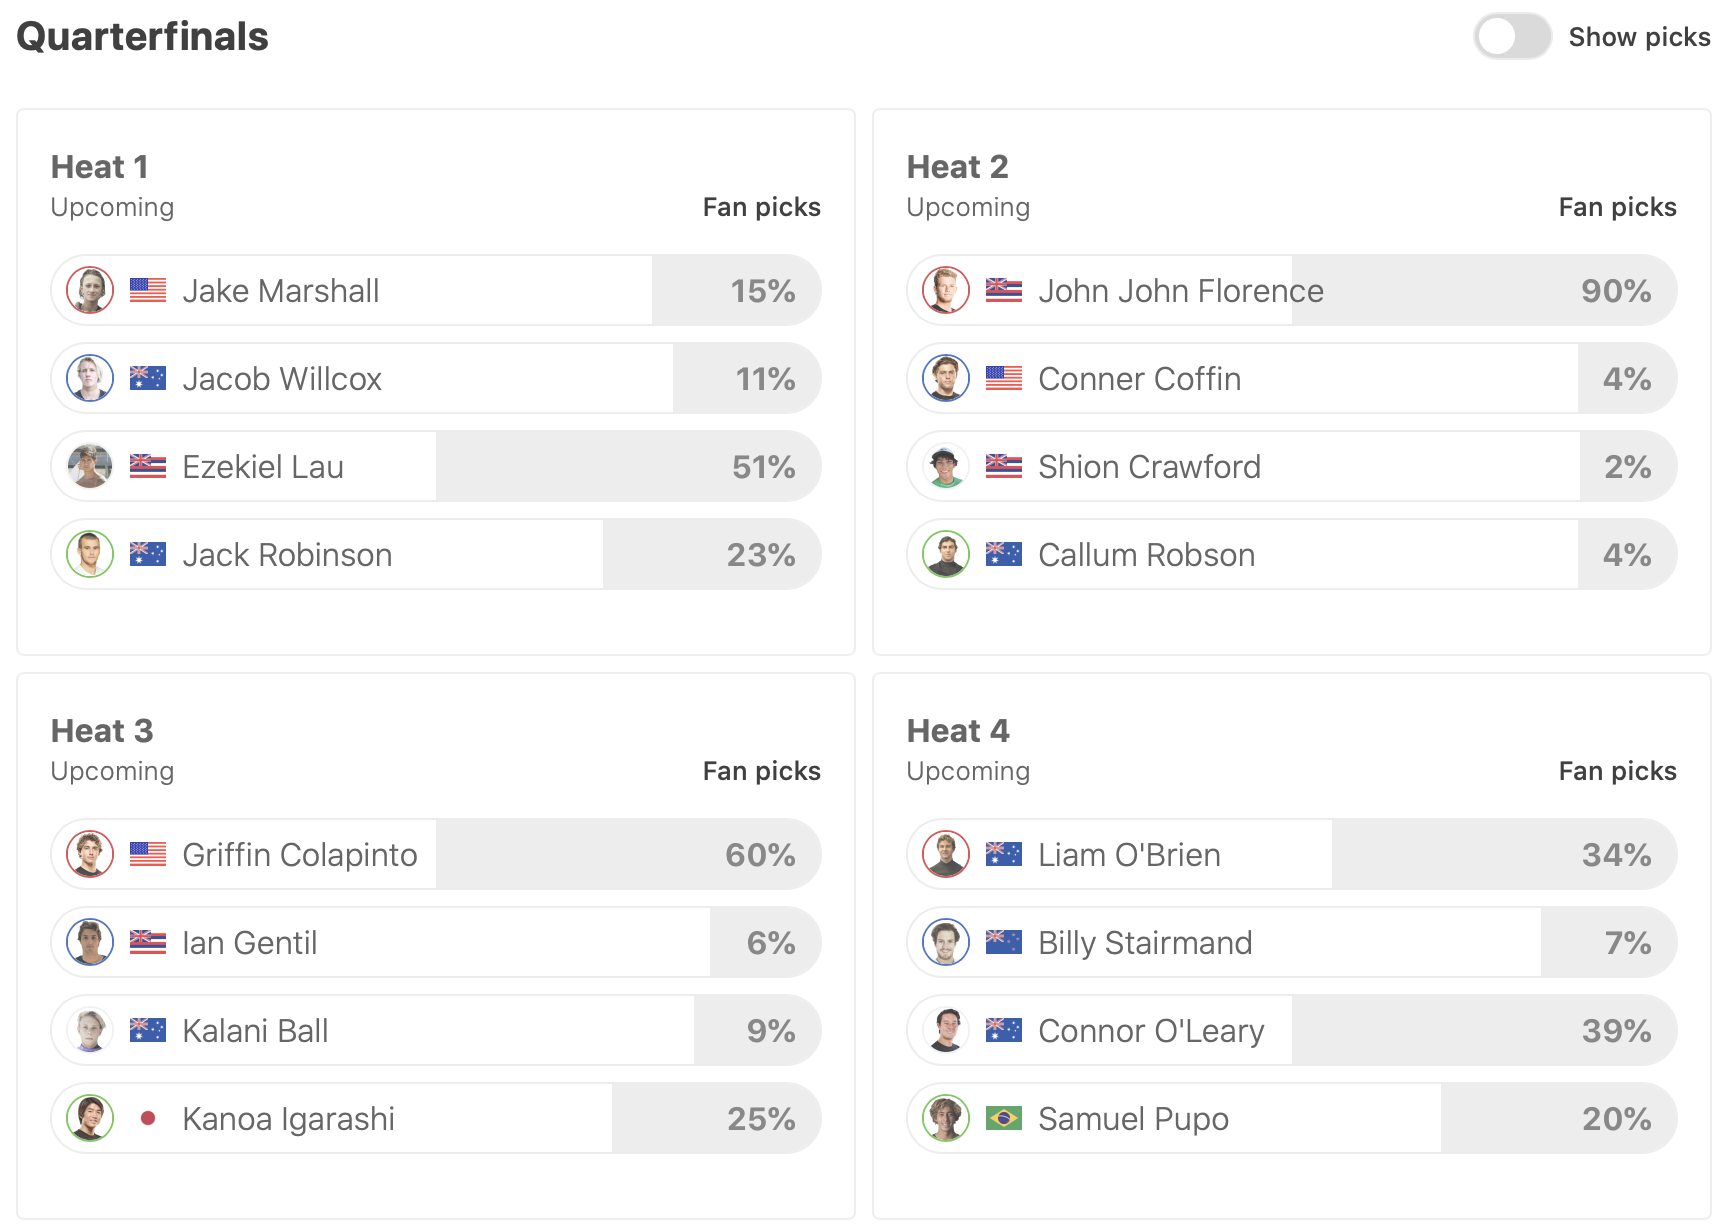Select Jack Robinson in Heat 1
1728x1232 pixels.
(x=287, y=555)
